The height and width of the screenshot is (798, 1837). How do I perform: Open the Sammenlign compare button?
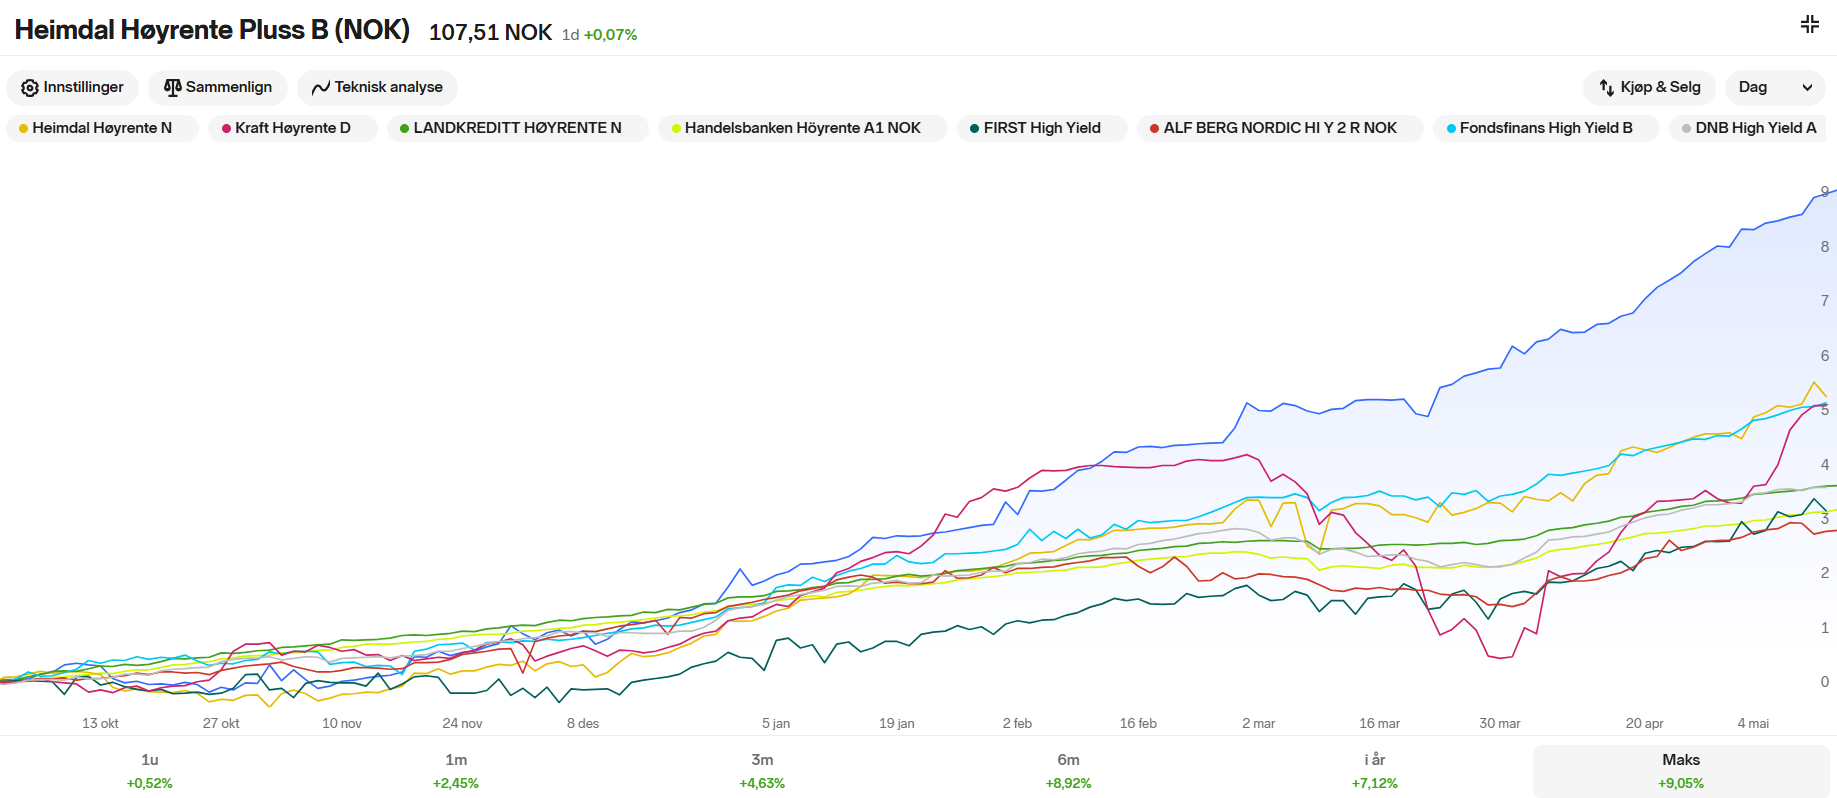[x=218, y=88]
